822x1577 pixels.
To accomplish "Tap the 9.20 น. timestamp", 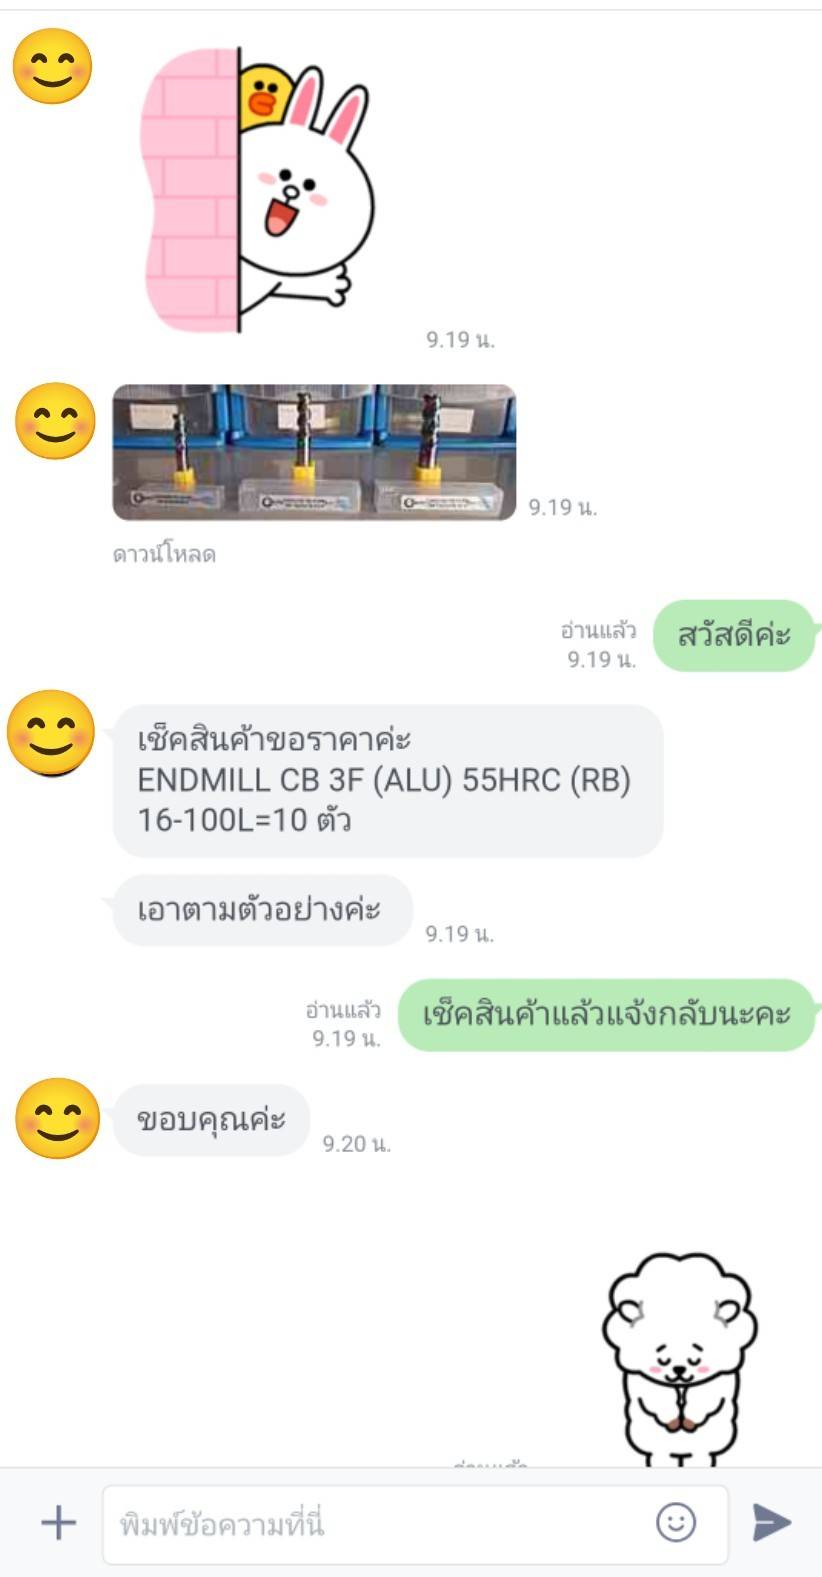I will pyautogui.click(x=356, y=1143).
